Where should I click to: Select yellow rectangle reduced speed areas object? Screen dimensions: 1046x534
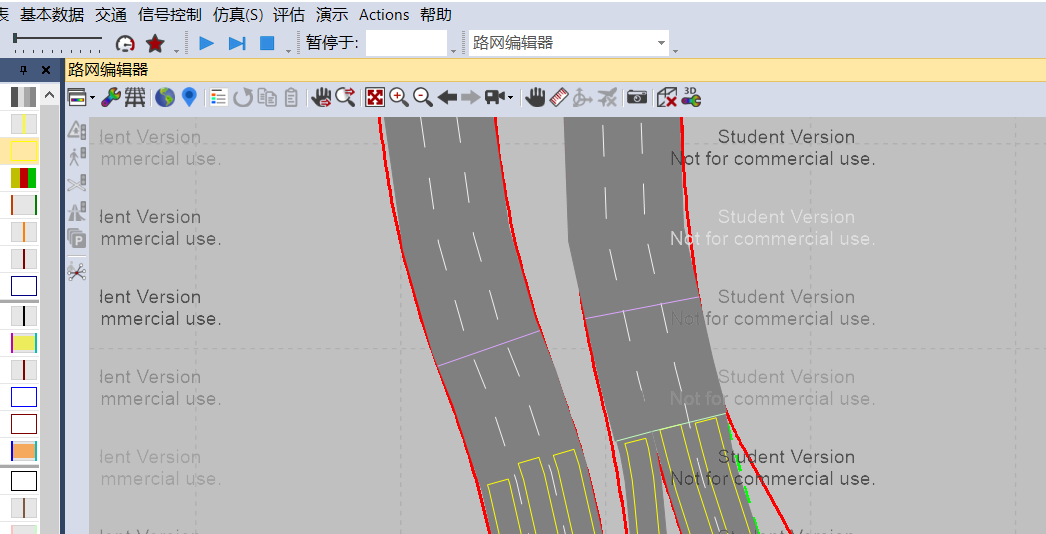click(x=23, y=151)
